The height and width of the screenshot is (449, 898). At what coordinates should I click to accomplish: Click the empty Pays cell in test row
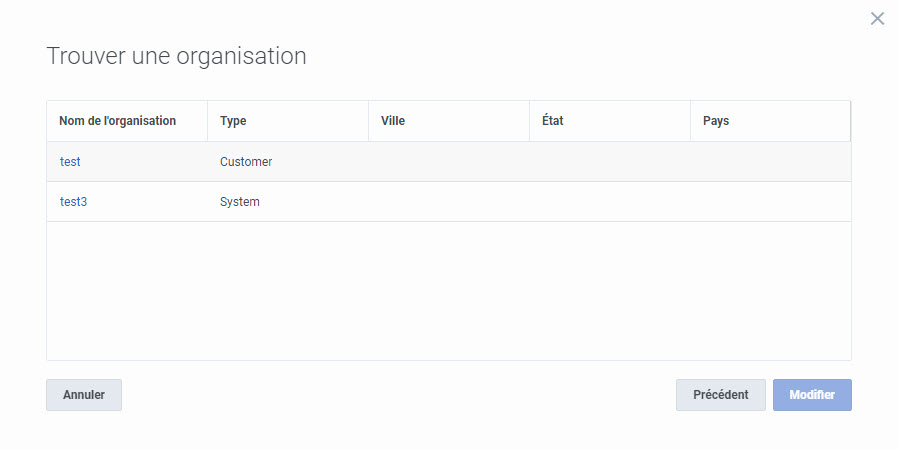770,162
